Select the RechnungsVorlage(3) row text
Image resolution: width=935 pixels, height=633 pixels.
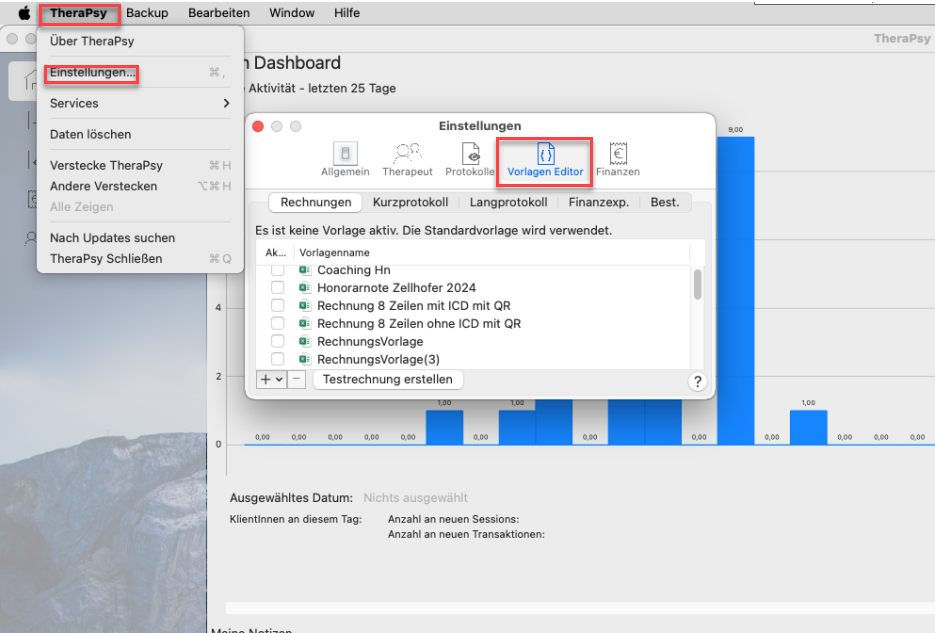point(379,359)
